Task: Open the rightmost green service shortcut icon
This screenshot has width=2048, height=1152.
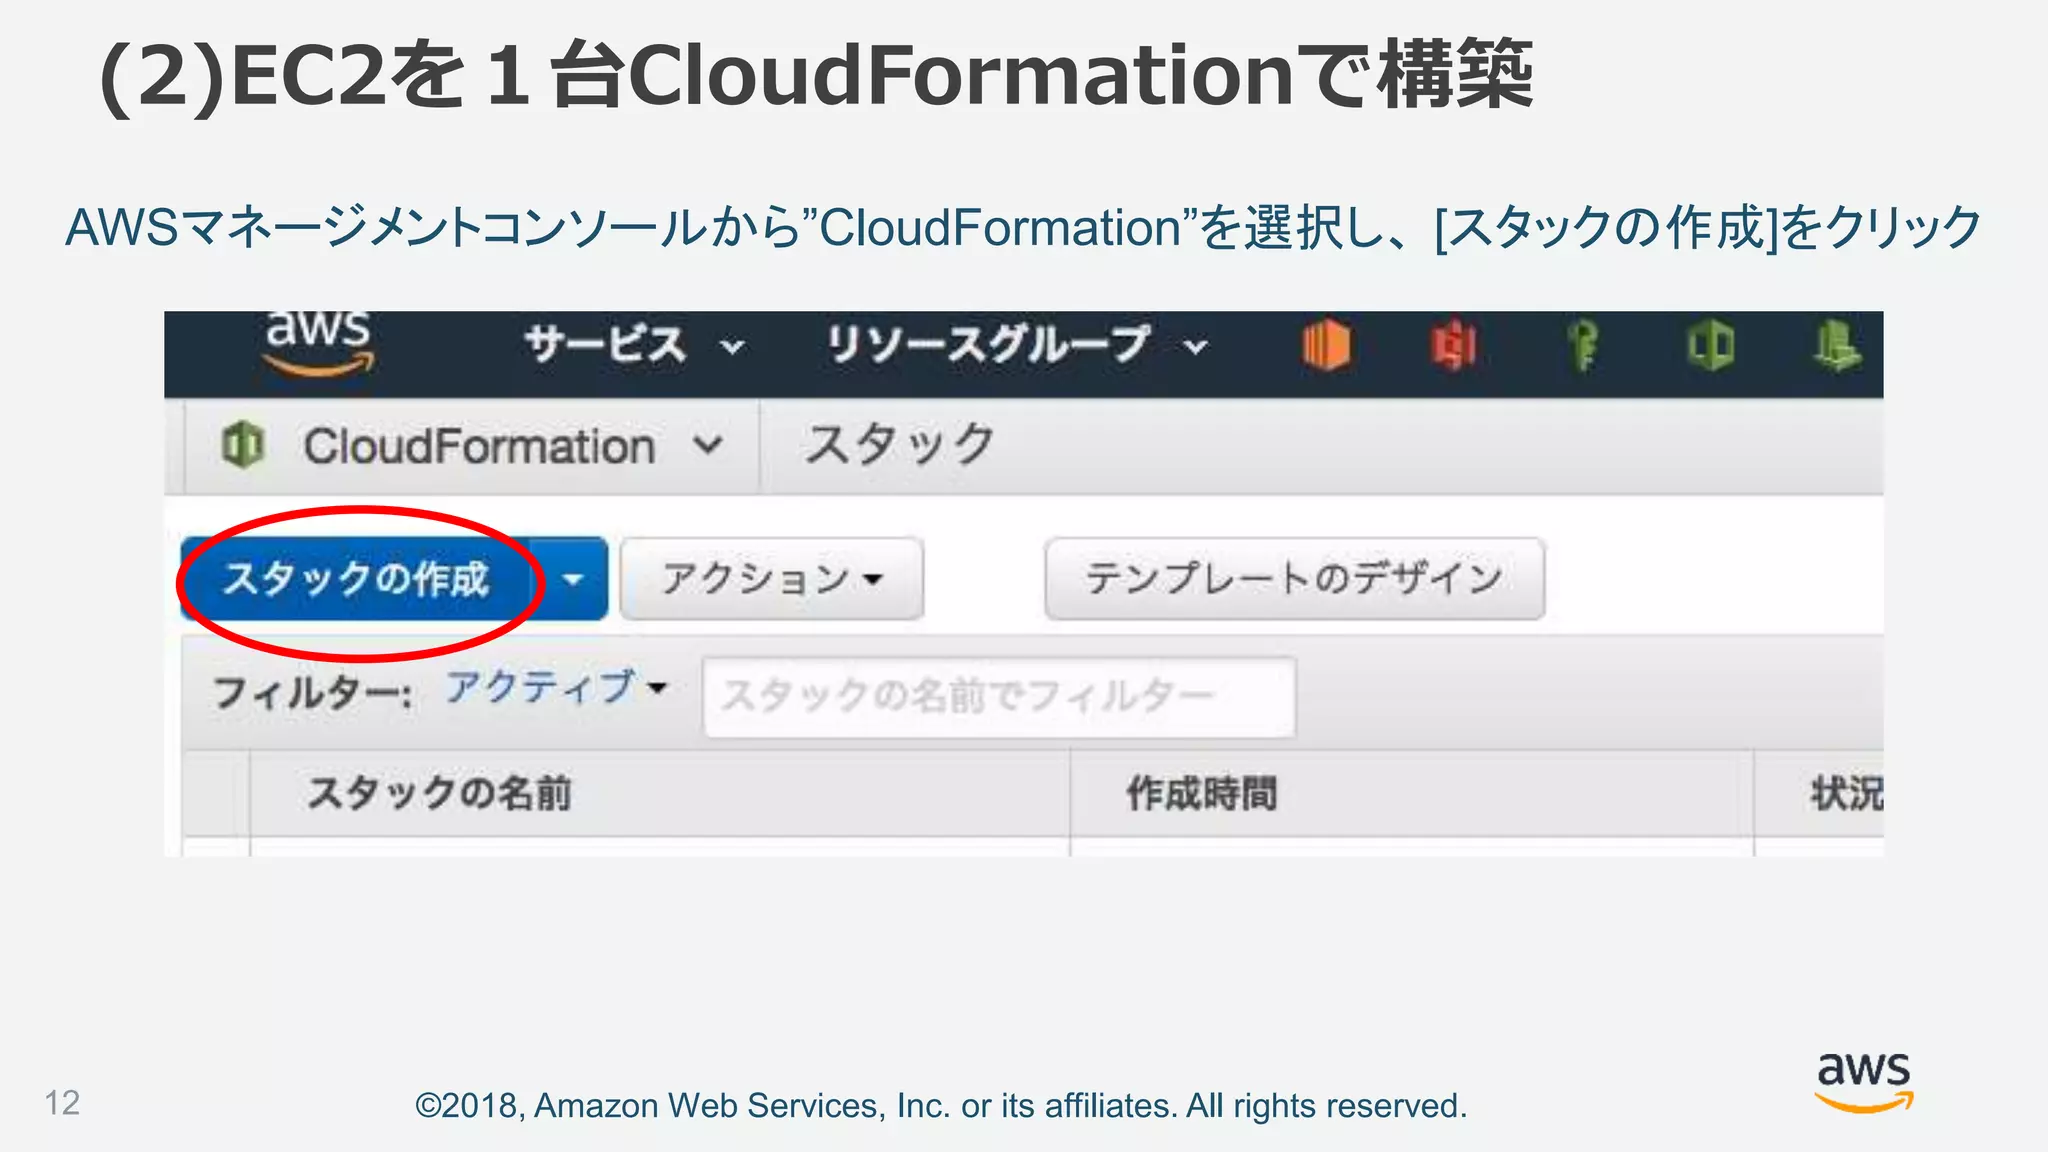Action: click(x=1838, y=345)
